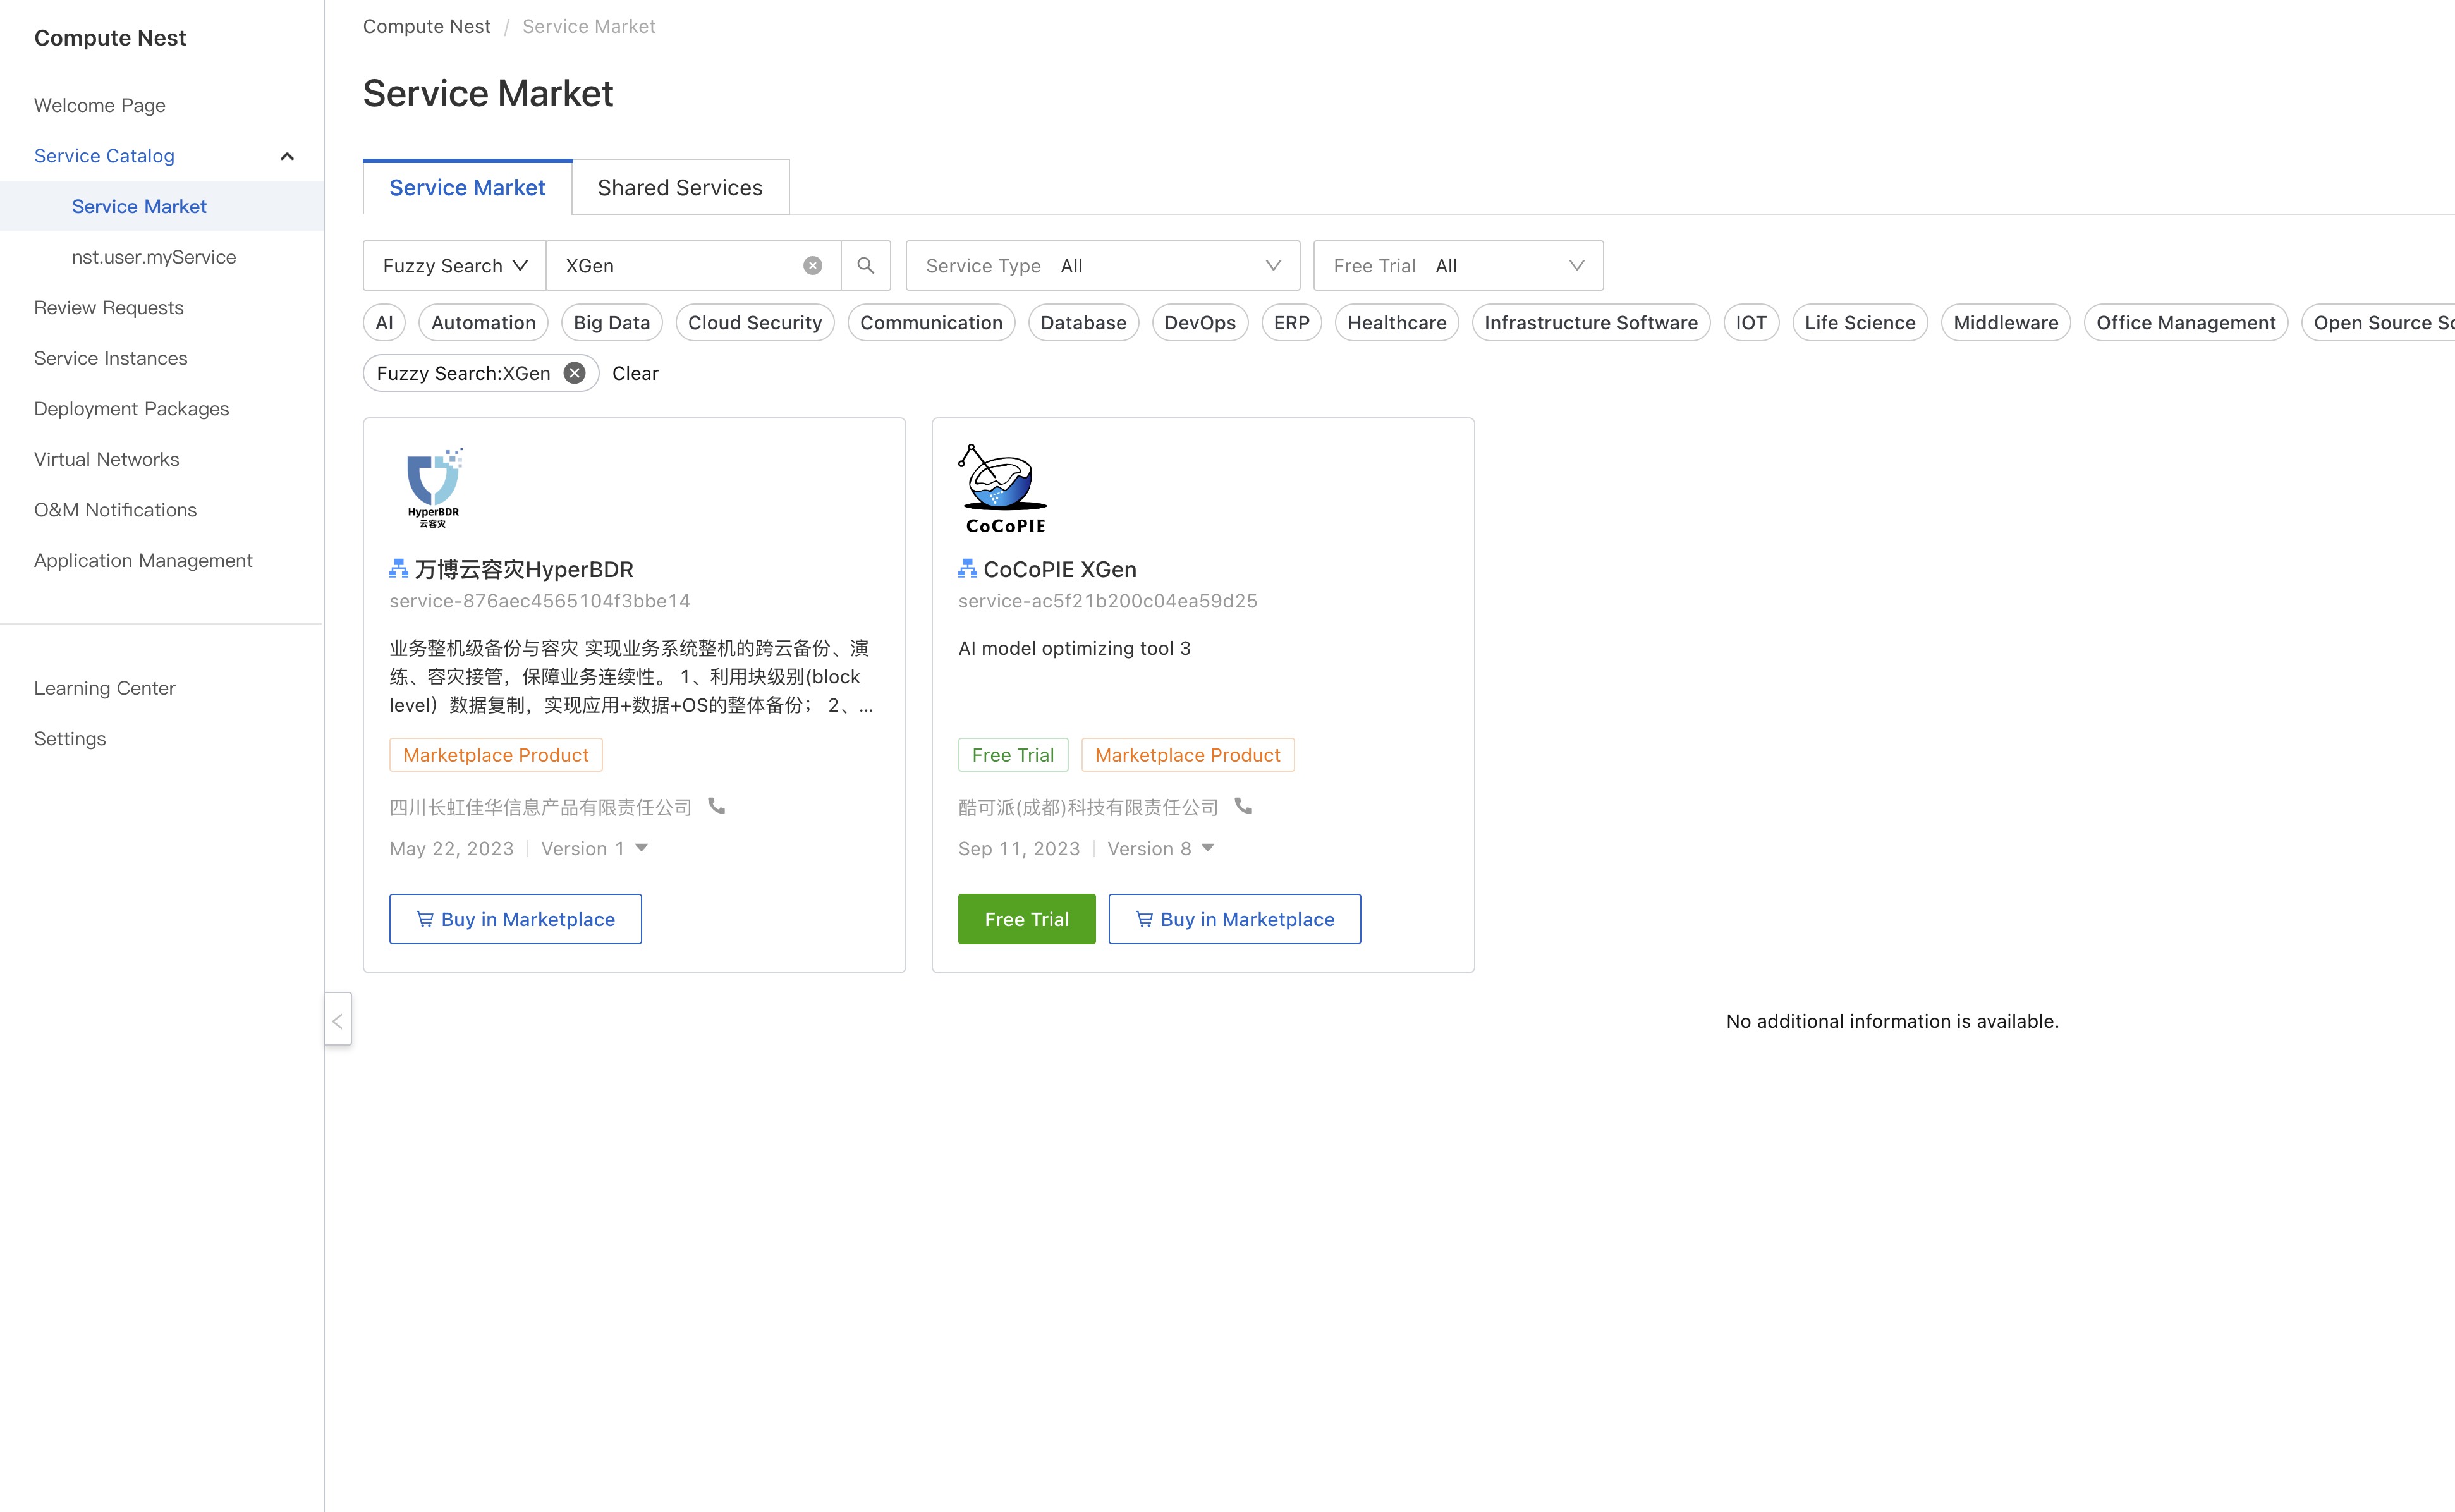This screenshot has height=1512, width=2455.
Task: Filter by Communication category
Action: tap(932, 322)
